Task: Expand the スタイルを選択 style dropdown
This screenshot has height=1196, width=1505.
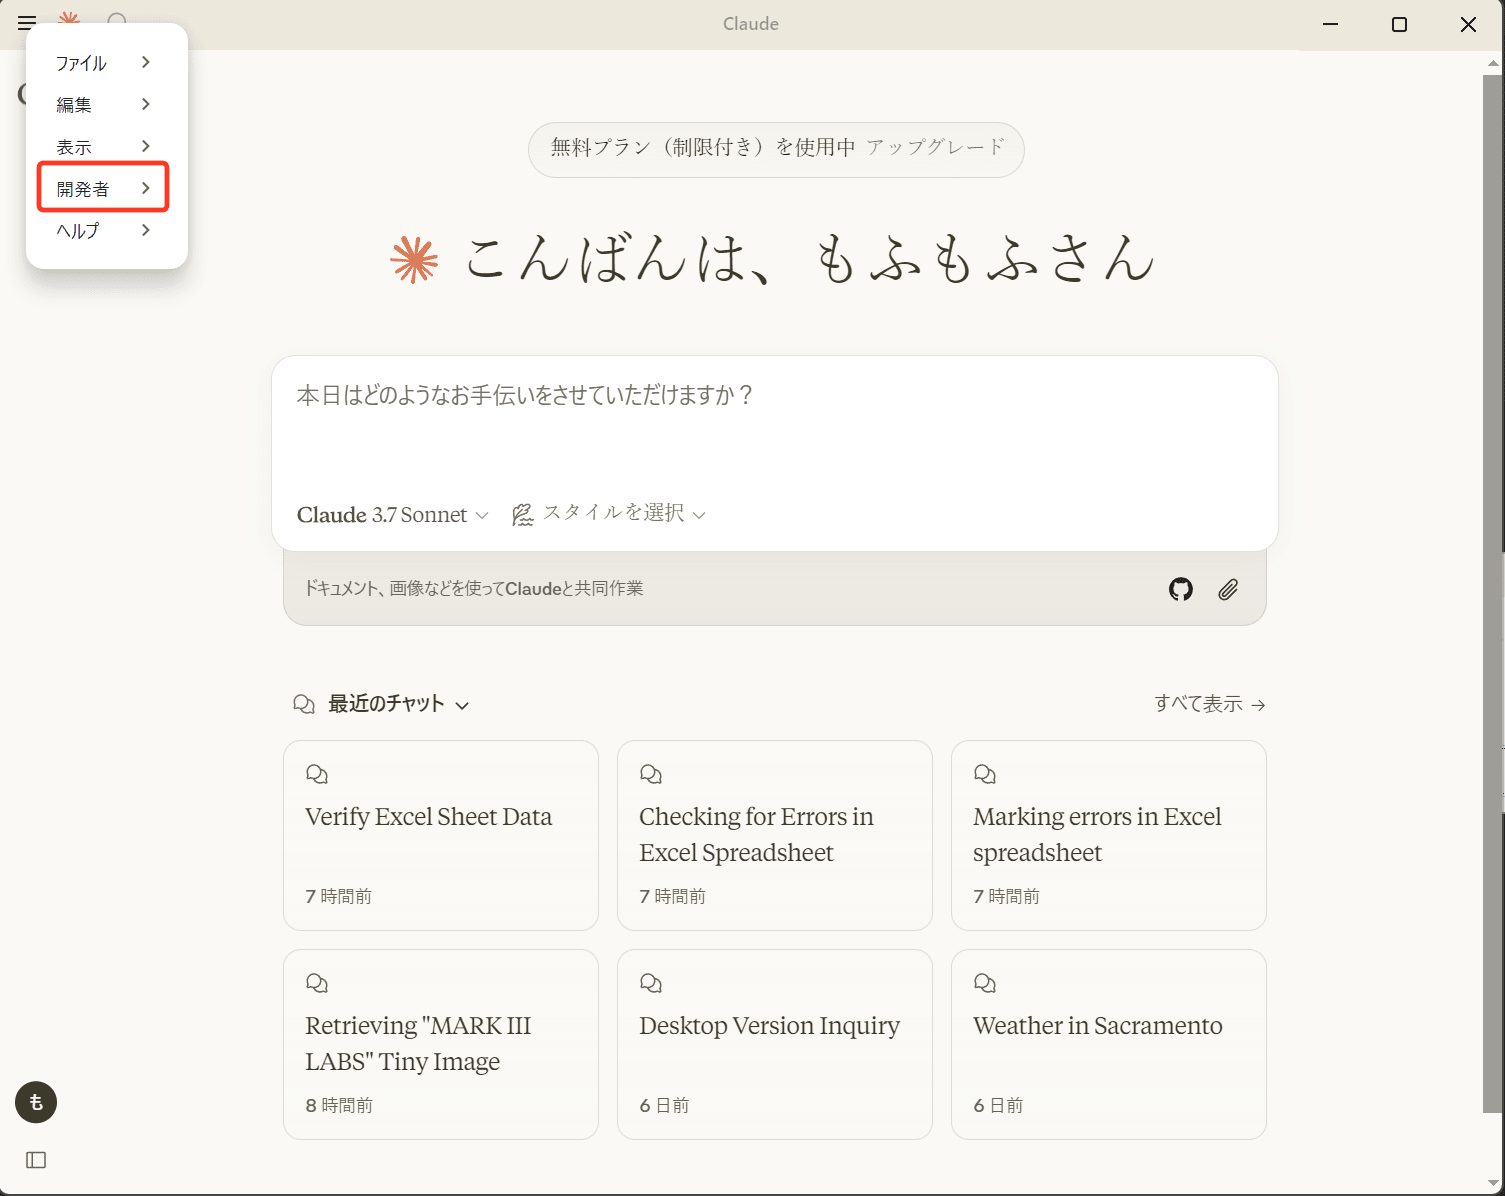Action: [620, 513]
